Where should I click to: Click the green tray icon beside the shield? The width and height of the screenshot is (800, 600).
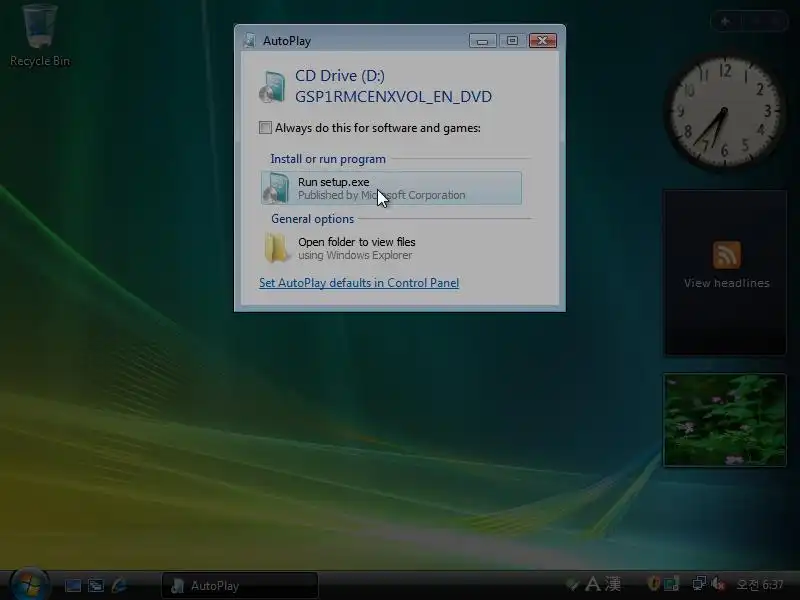click(671, 583)
